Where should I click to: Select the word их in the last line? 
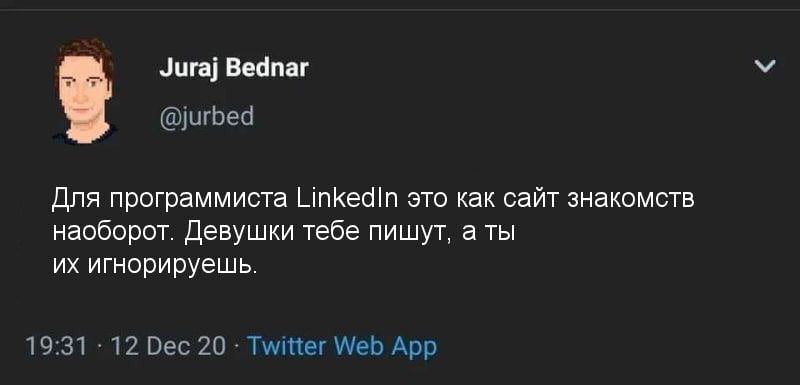pos(66,266)
